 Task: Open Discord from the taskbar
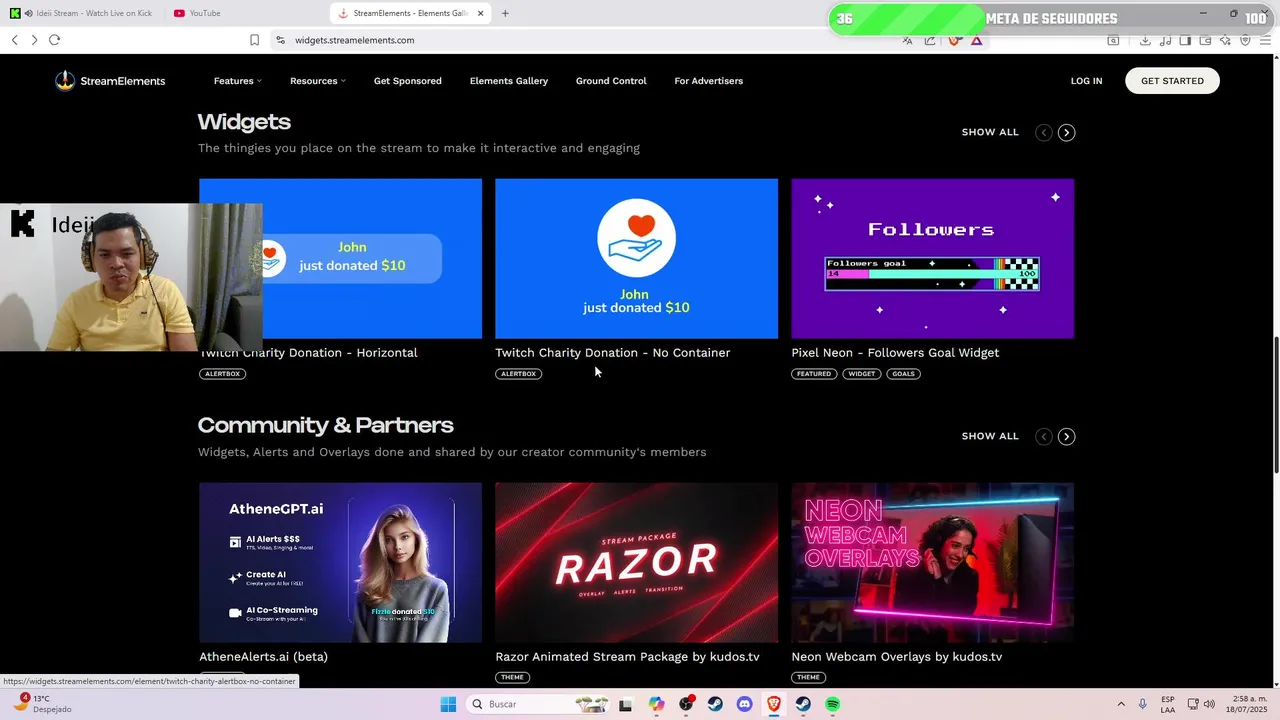(x=744, y=704)
